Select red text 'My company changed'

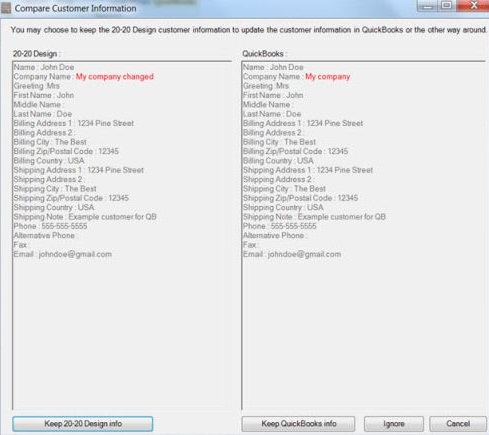(x=115, y=77)
